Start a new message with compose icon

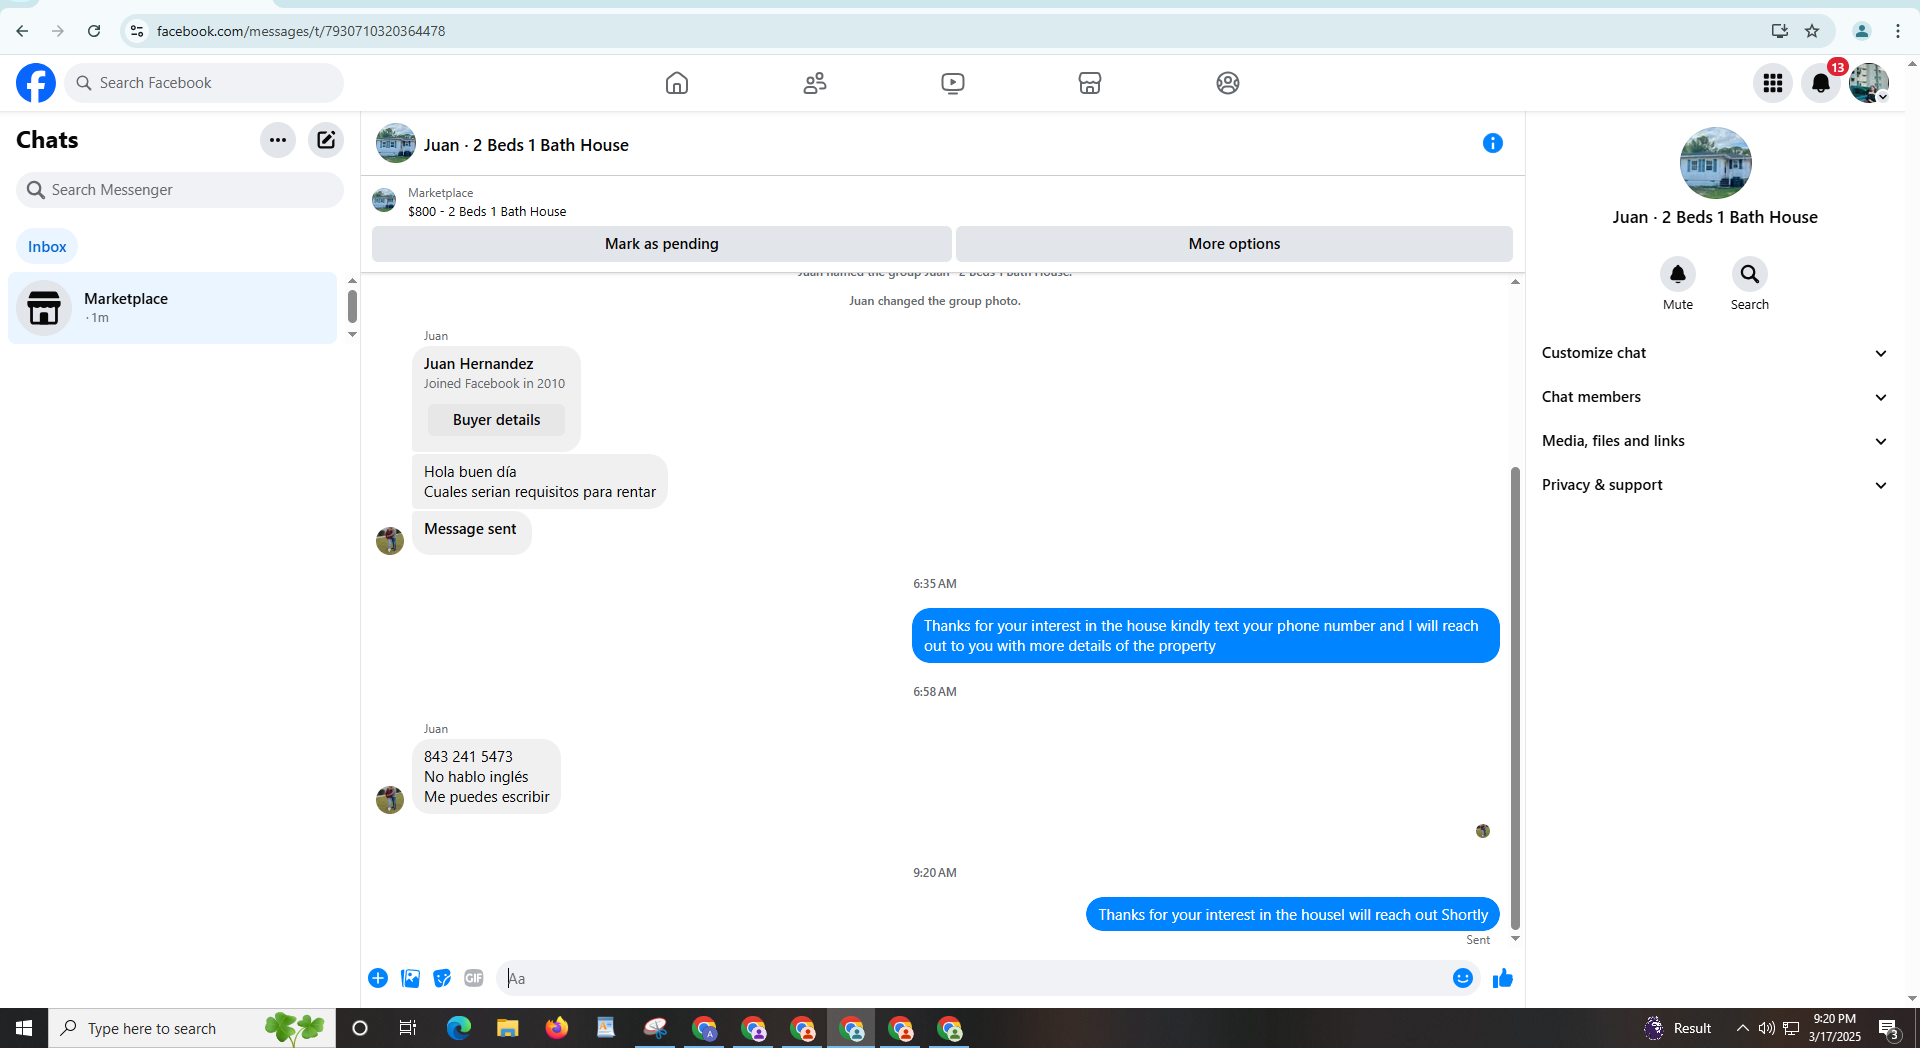[x=326, y=140]
